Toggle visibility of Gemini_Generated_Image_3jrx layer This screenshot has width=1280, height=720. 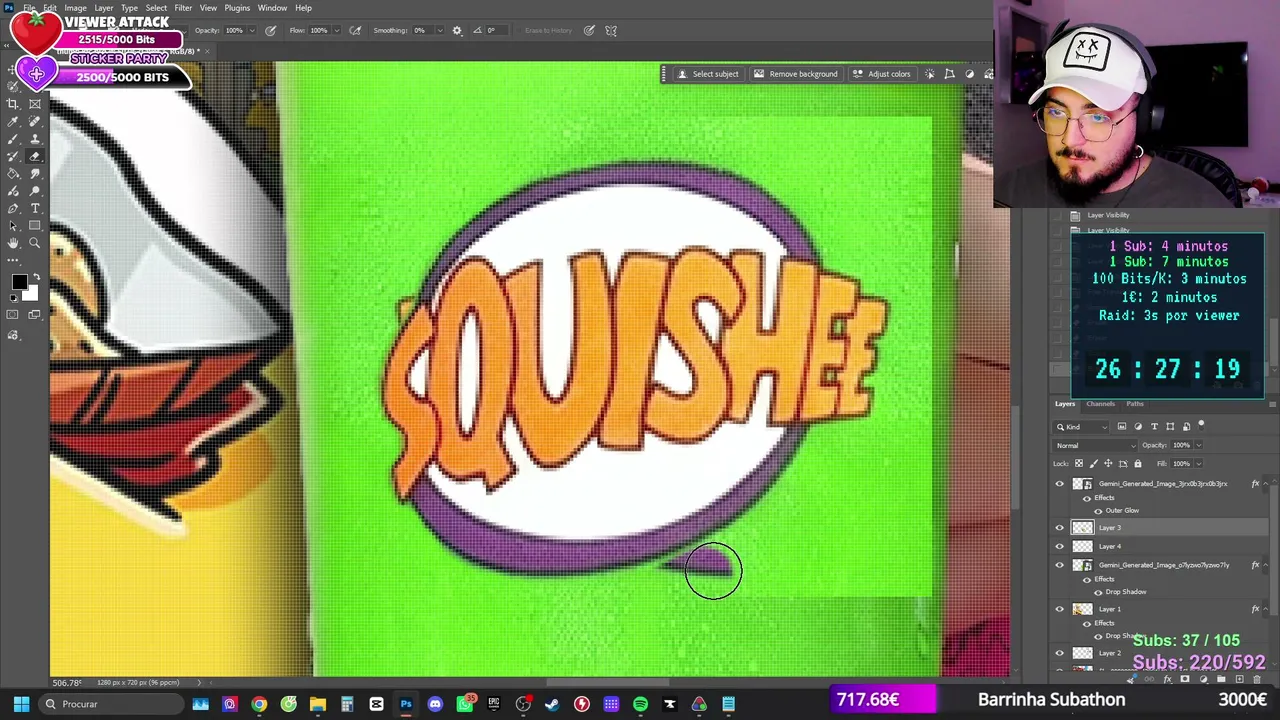(x=1060, y=484)
